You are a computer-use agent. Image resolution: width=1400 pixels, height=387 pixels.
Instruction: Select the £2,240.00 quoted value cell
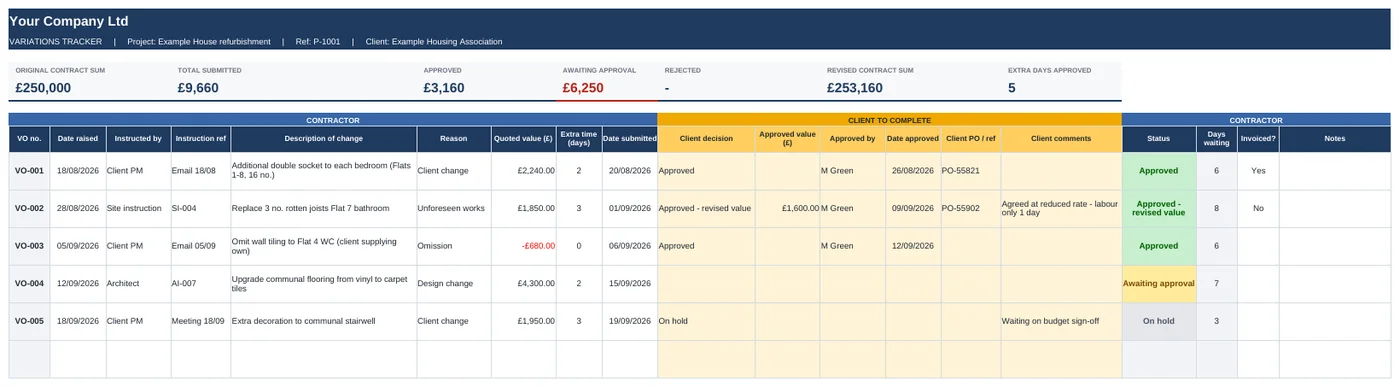(523, 171)
